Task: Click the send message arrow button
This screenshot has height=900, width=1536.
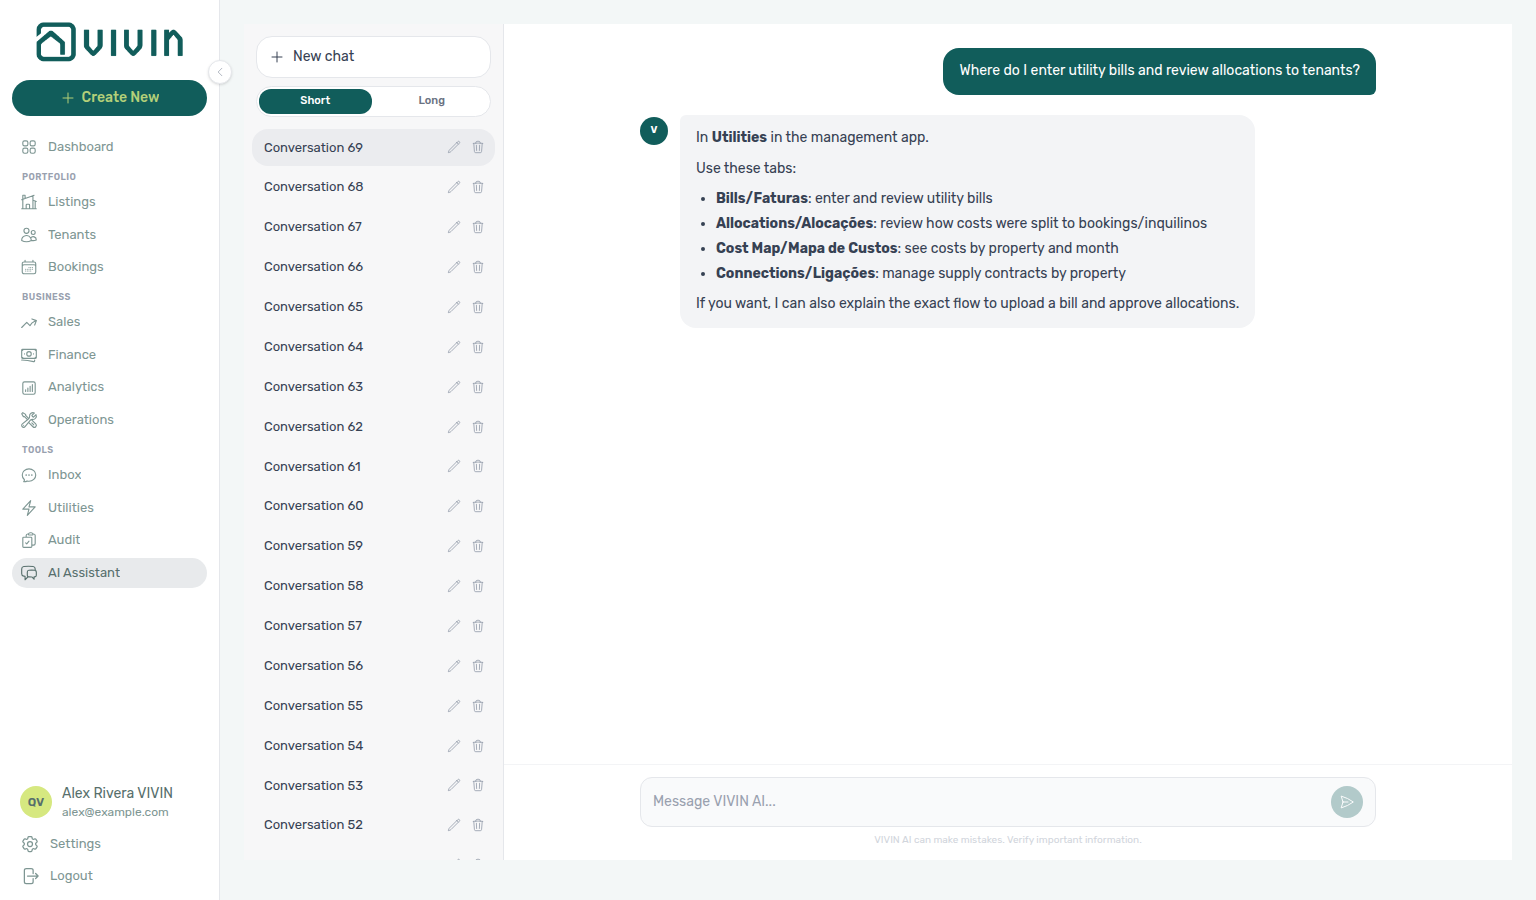Action: (1347, 802)
